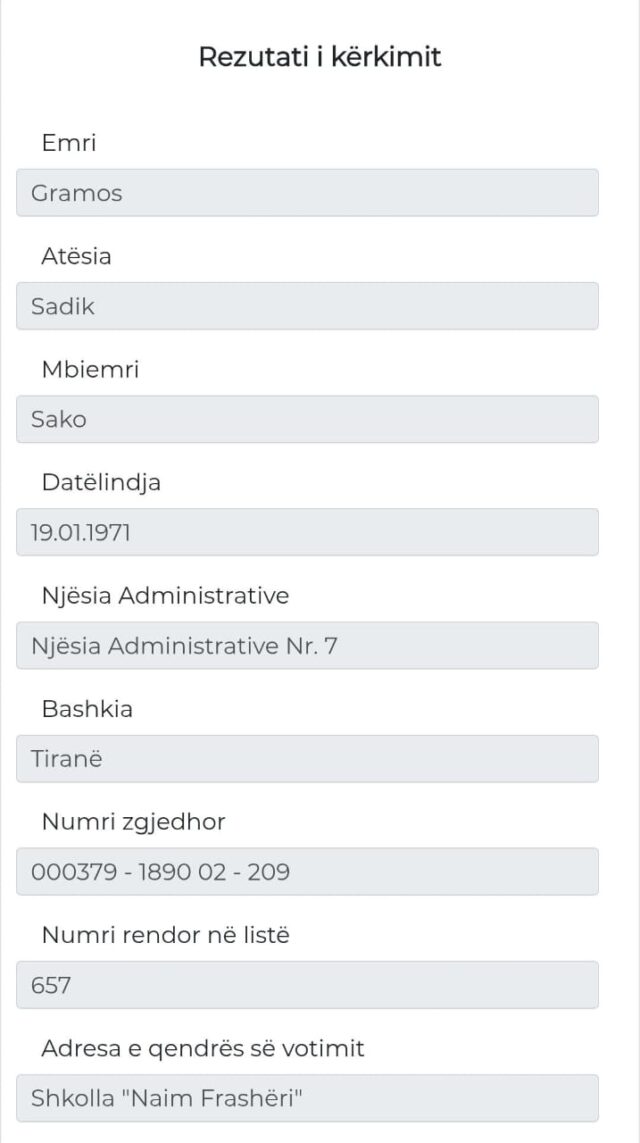Click the Shkolla "Naim Frashëri" address field
This screenshot has width=640, height=1143.
click(307, 1098)
